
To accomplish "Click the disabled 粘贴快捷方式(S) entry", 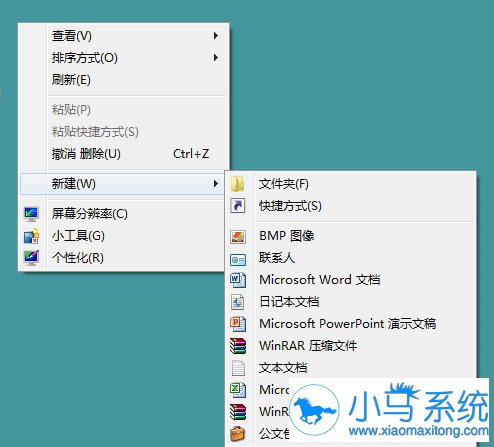I will pos(123,132).
